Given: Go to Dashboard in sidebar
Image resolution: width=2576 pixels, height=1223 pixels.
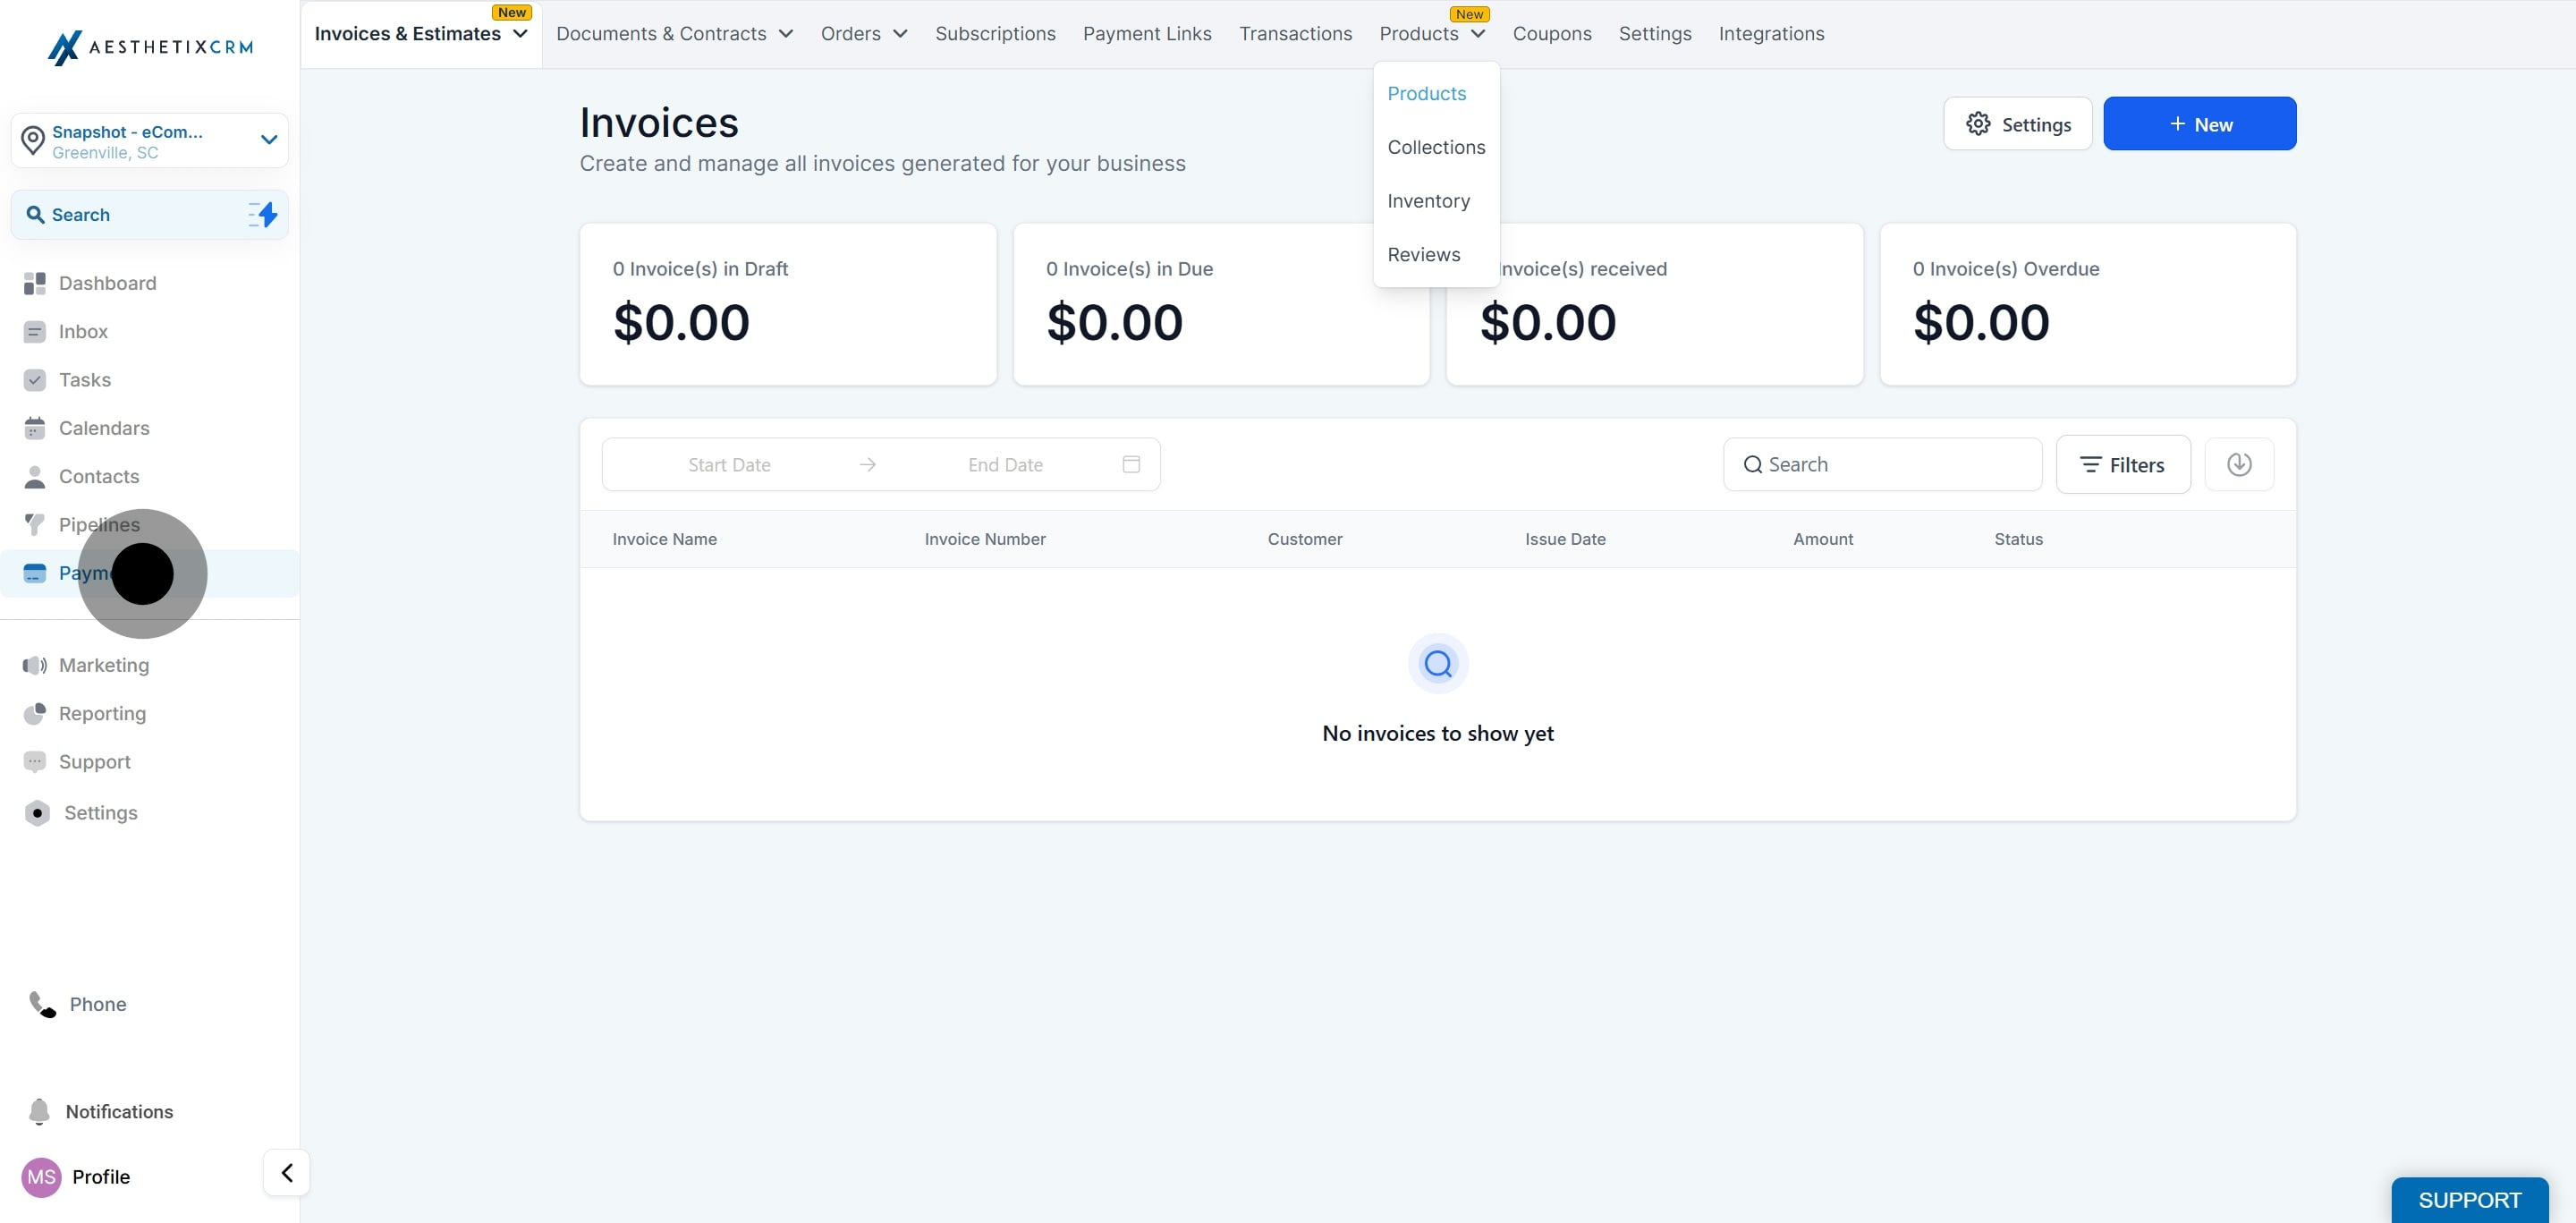Looking at the screenshot, I should point(107,283).
